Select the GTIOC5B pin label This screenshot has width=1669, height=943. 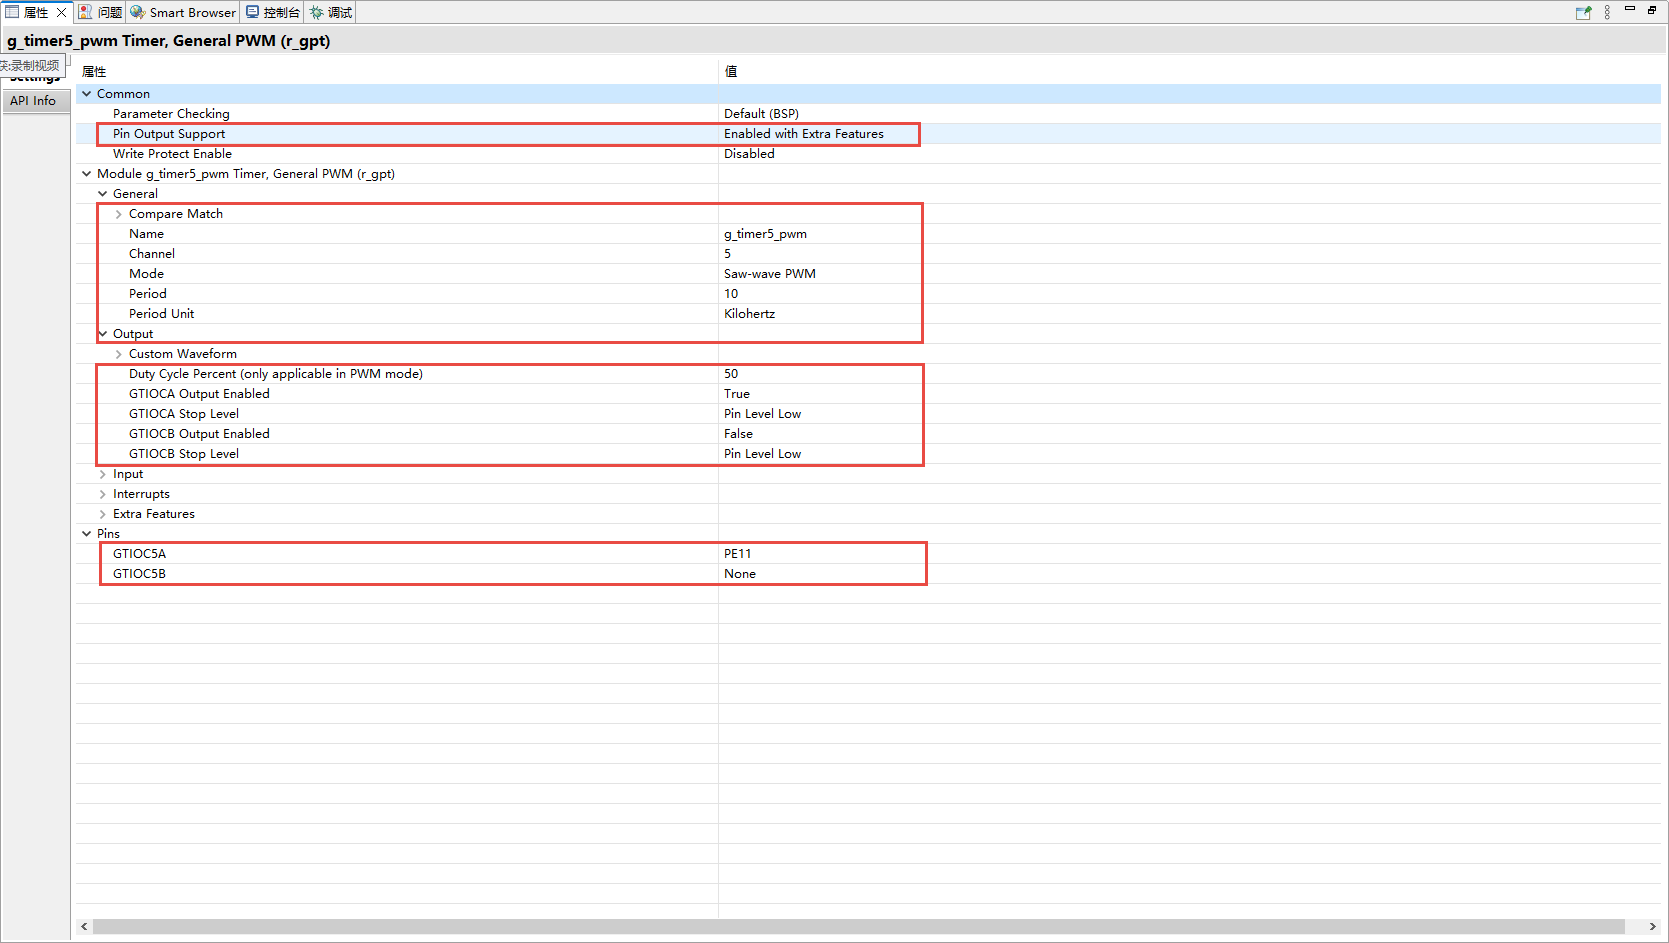(139, 574)
